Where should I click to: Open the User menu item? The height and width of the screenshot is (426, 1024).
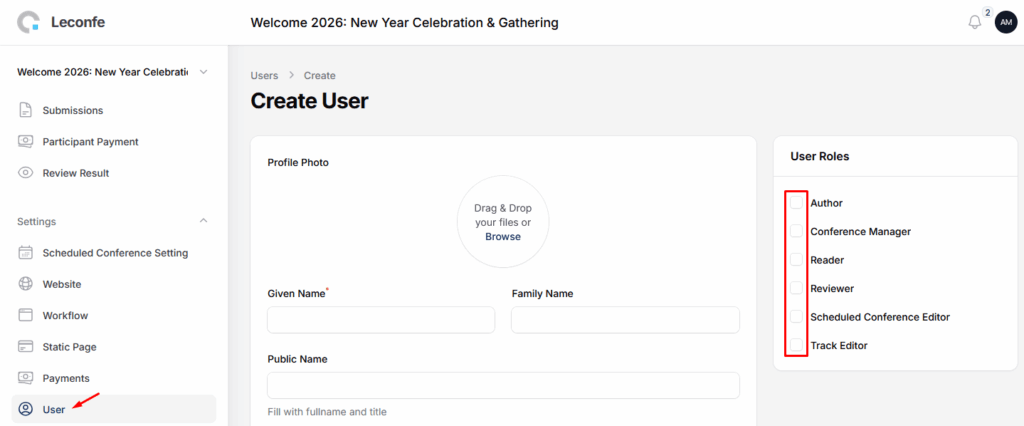coord(54,409)
